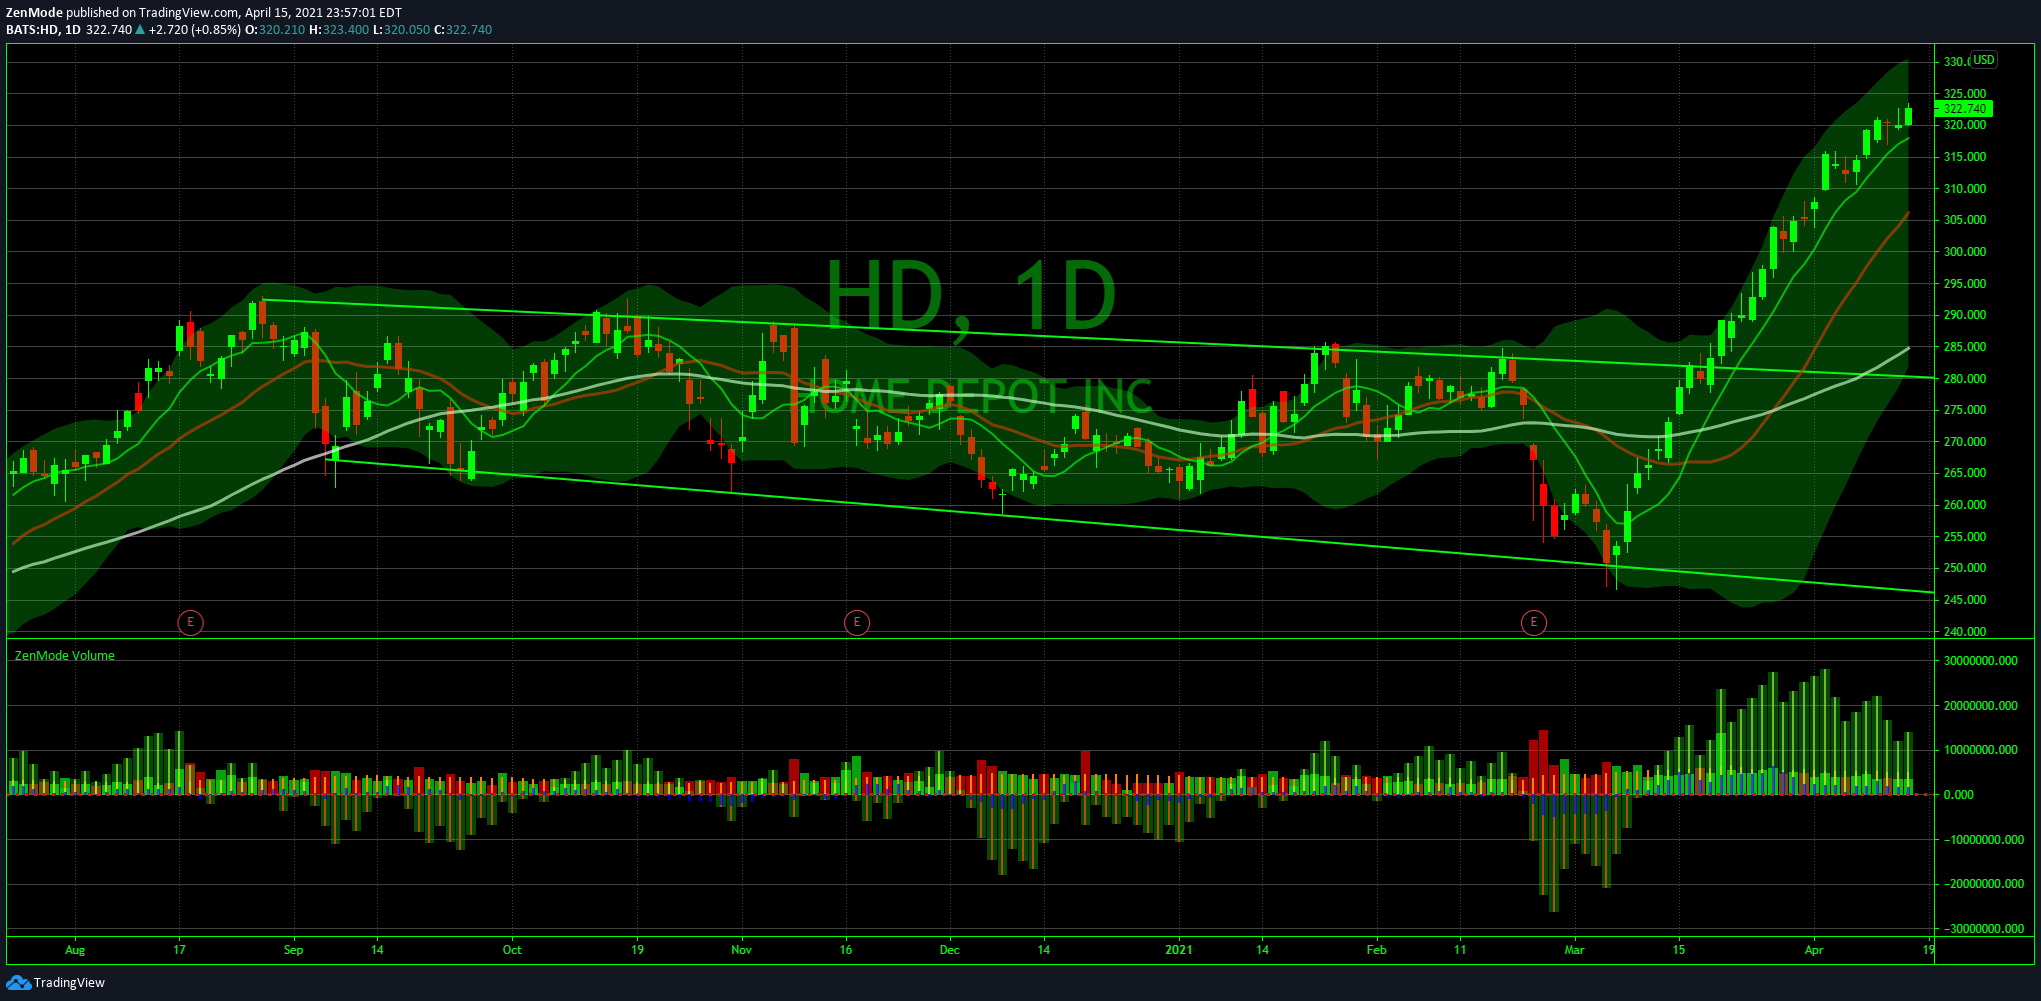Select the BATS:HD, 1D symbol text

(x=43, y=30)
